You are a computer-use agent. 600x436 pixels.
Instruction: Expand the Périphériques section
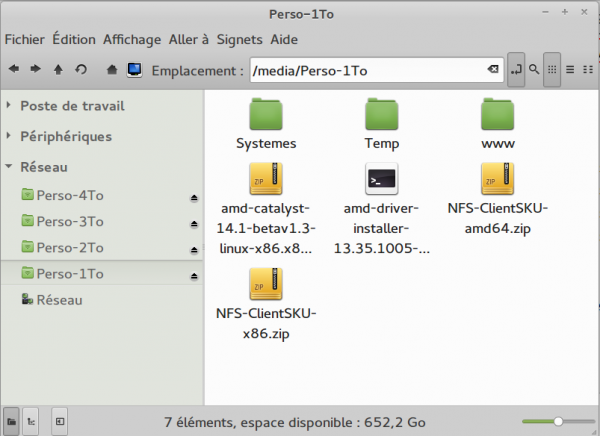click(x=10, y=137)
